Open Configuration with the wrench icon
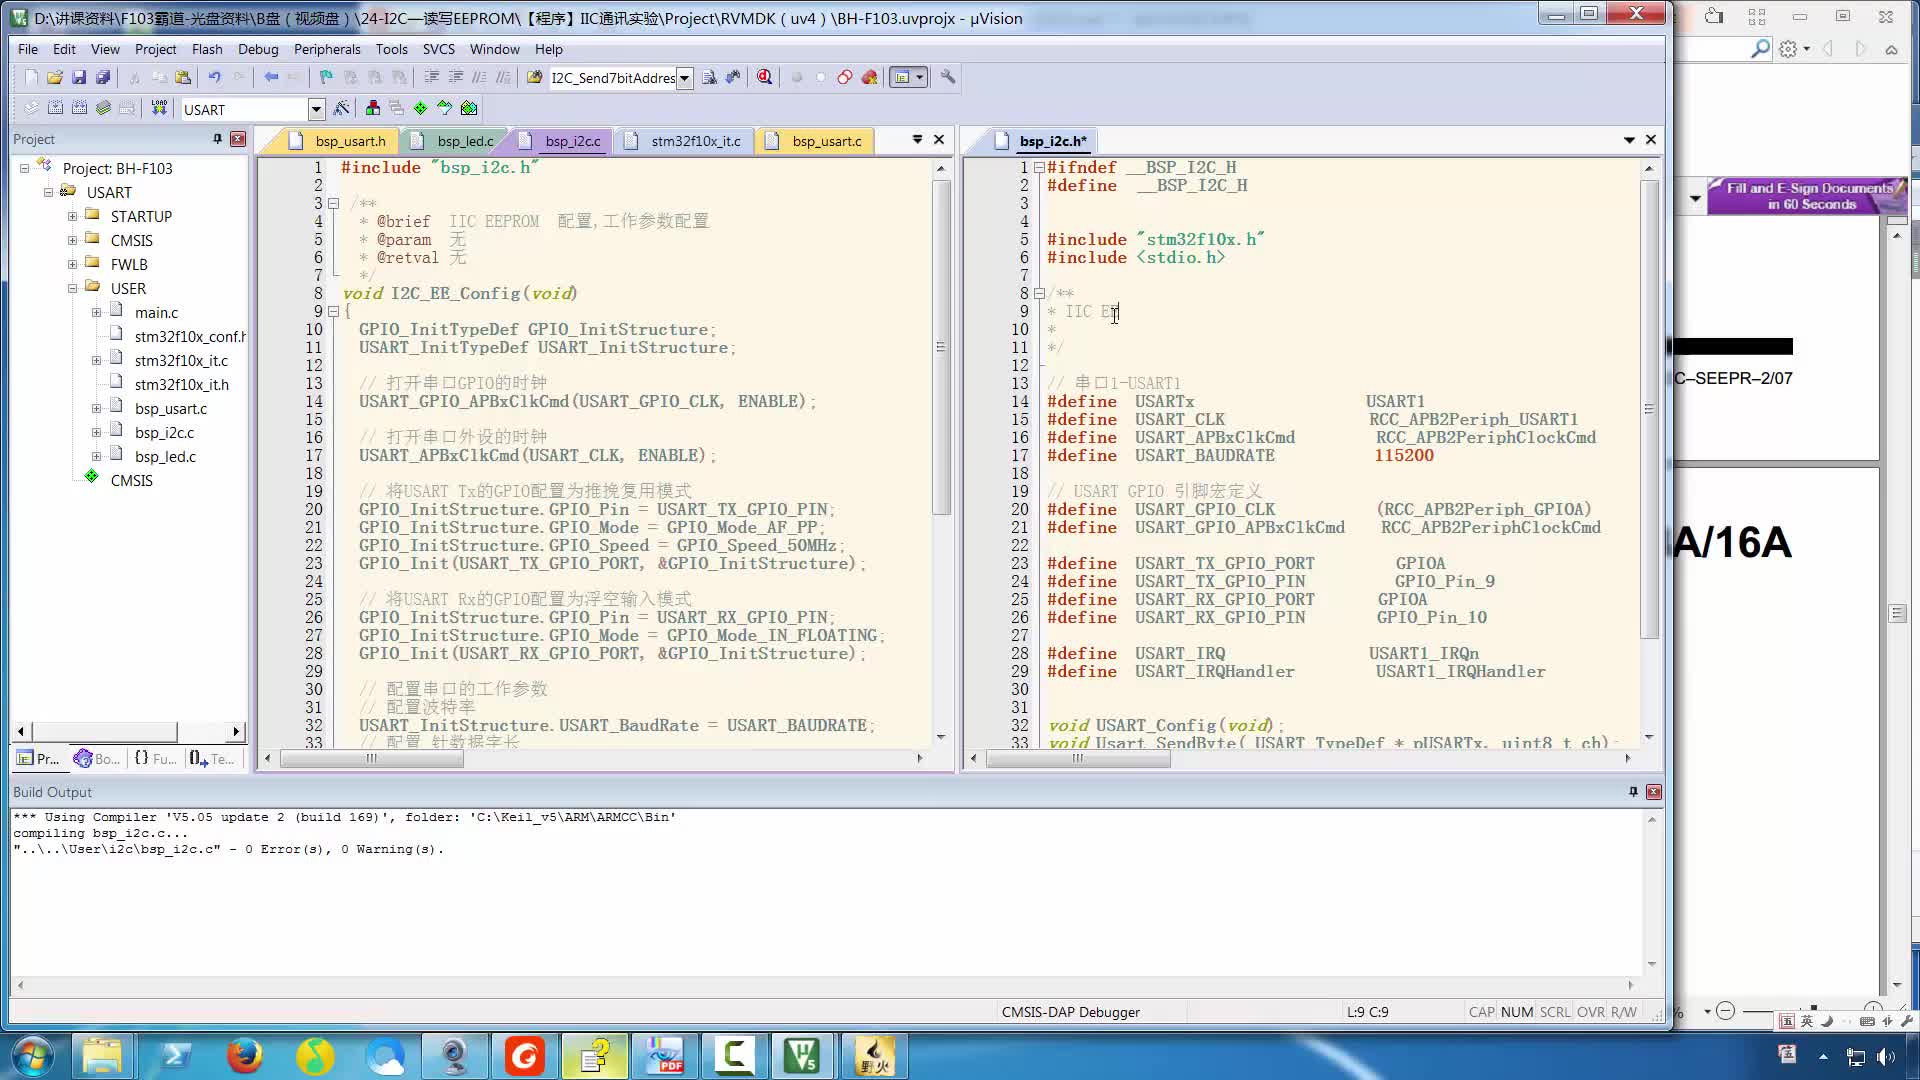 948,77
